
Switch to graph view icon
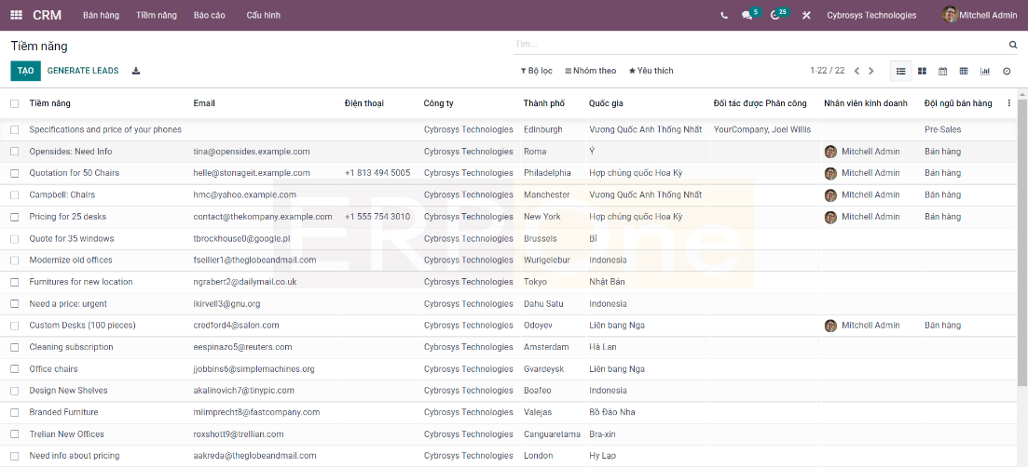(985, 71)
